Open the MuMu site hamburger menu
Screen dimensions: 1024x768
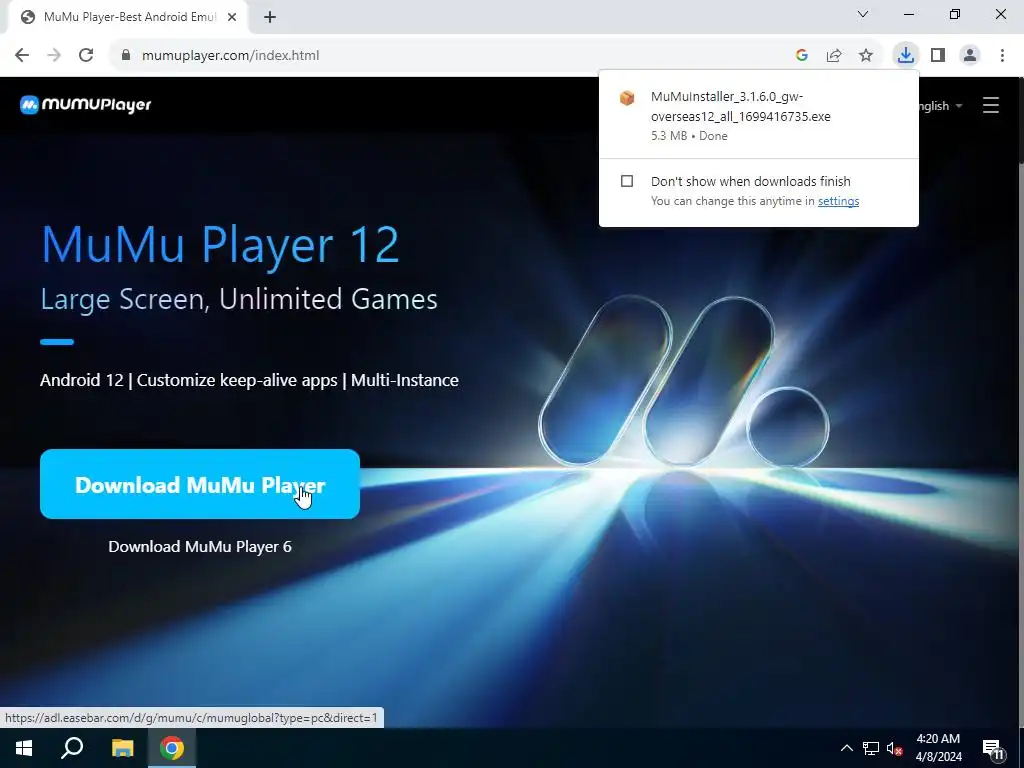pos(991,105)
